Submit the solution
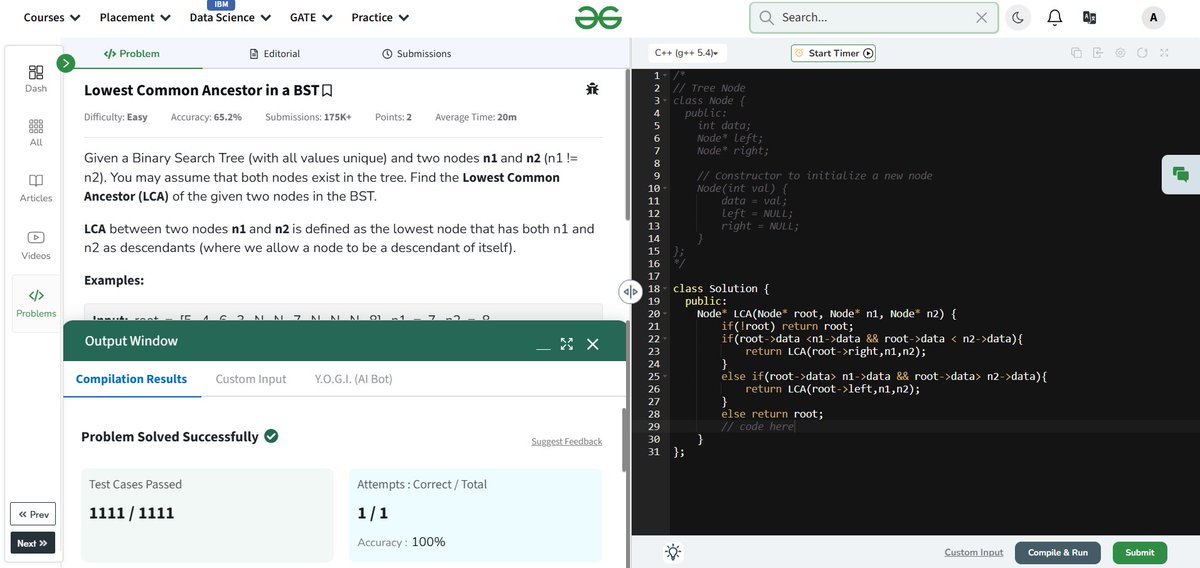The width and height of the screenshot is (1200, 568). pyautogui.click(x=1139, y=552)
